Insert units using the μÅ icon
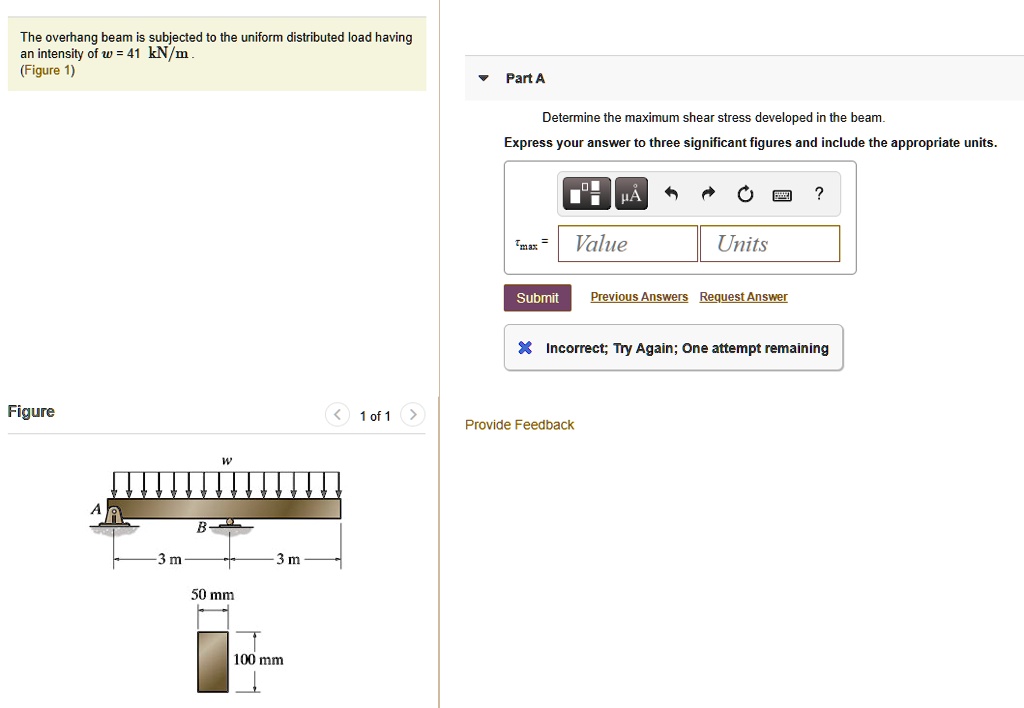The height and width of the screenshot is (708, 1024). click(629, 193)
